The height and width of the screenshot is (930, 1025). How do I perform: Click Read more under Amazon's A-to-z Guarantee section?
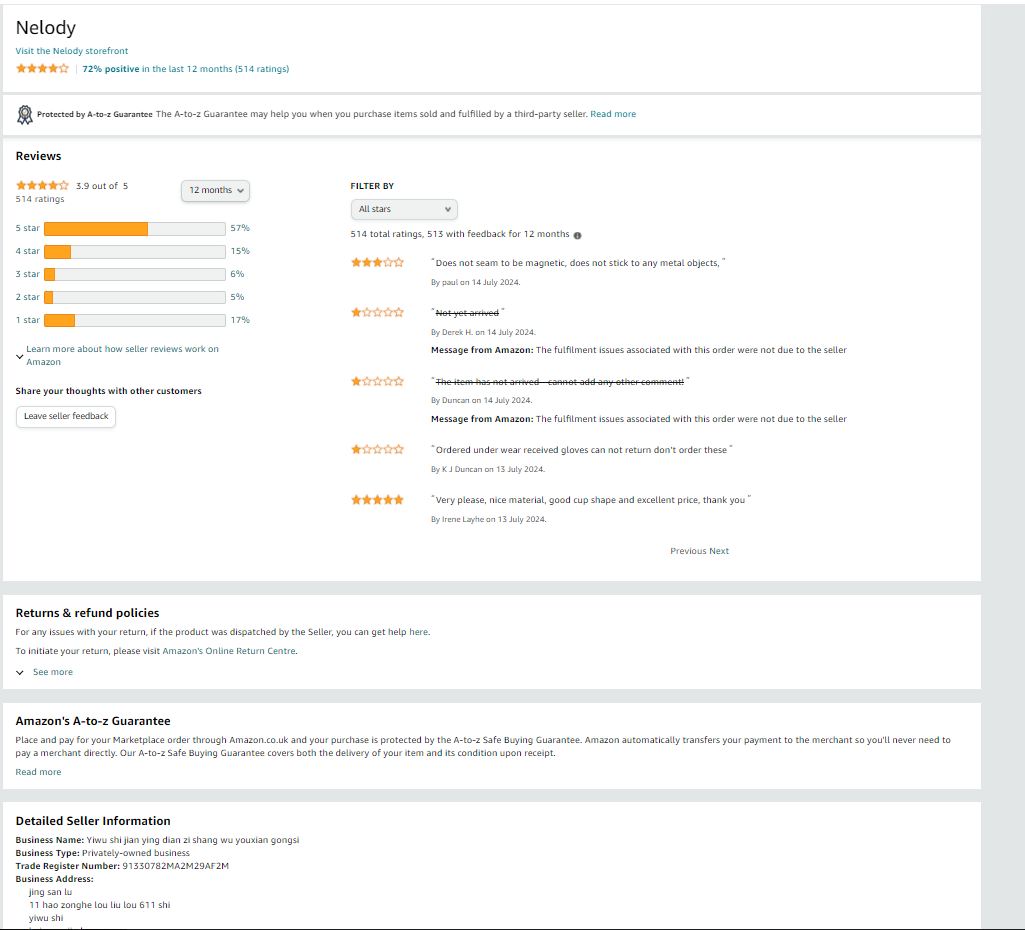tap(39, 772)
